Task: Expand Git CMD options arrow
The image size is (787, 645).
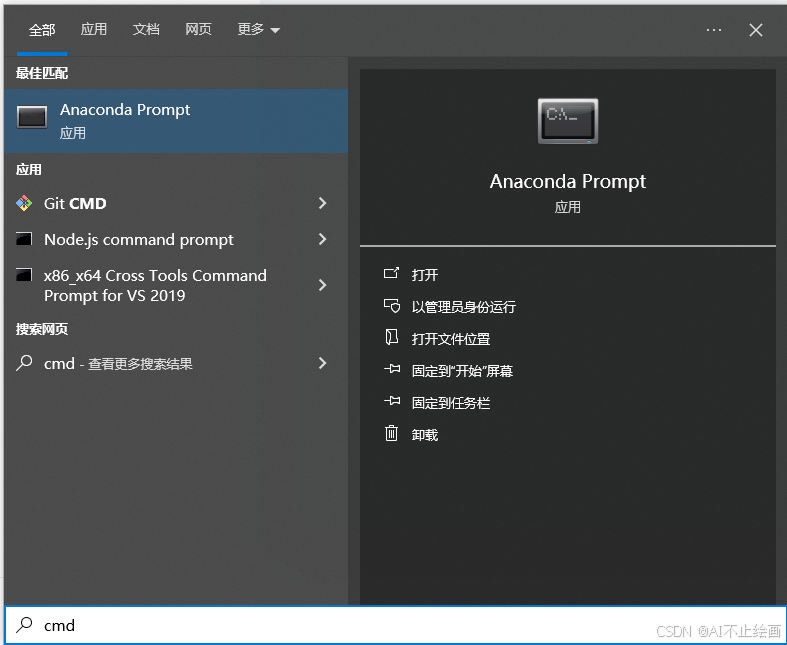Action: (x=323, y=203)
